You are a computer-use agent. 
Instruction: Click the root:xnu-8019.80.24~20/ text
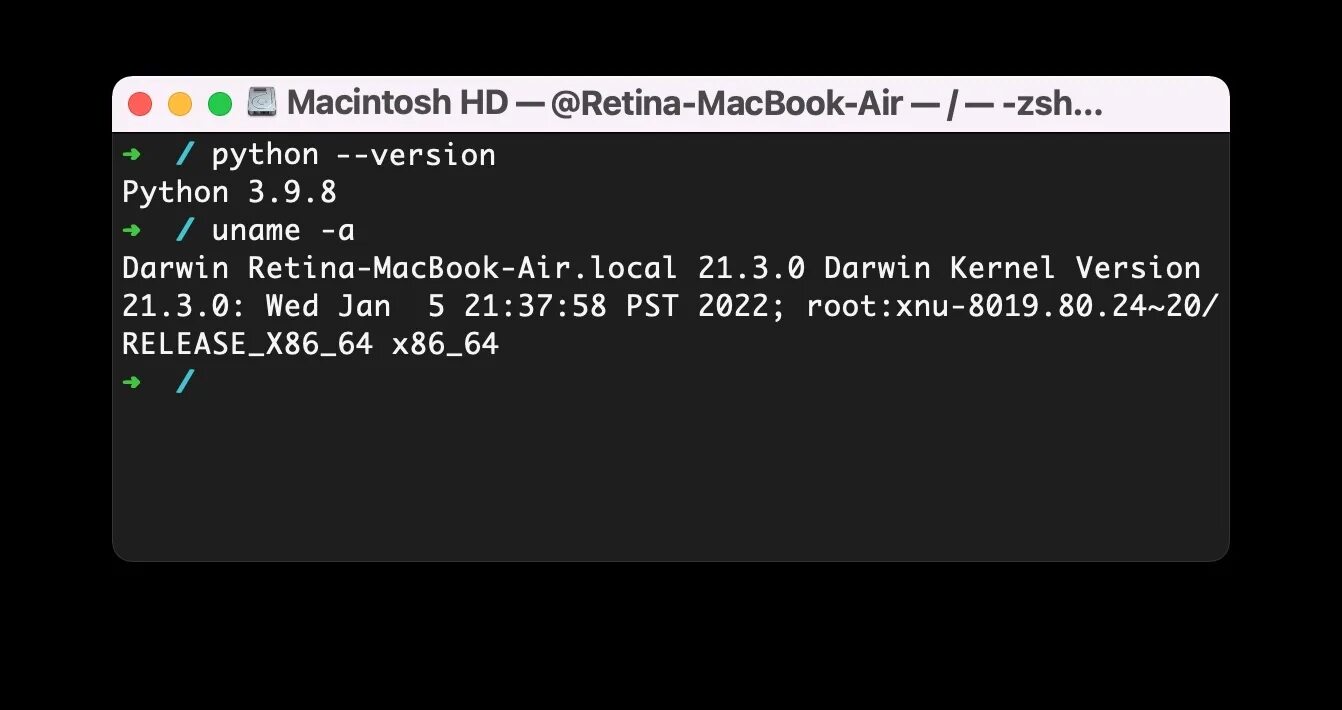click(1012, 306)
